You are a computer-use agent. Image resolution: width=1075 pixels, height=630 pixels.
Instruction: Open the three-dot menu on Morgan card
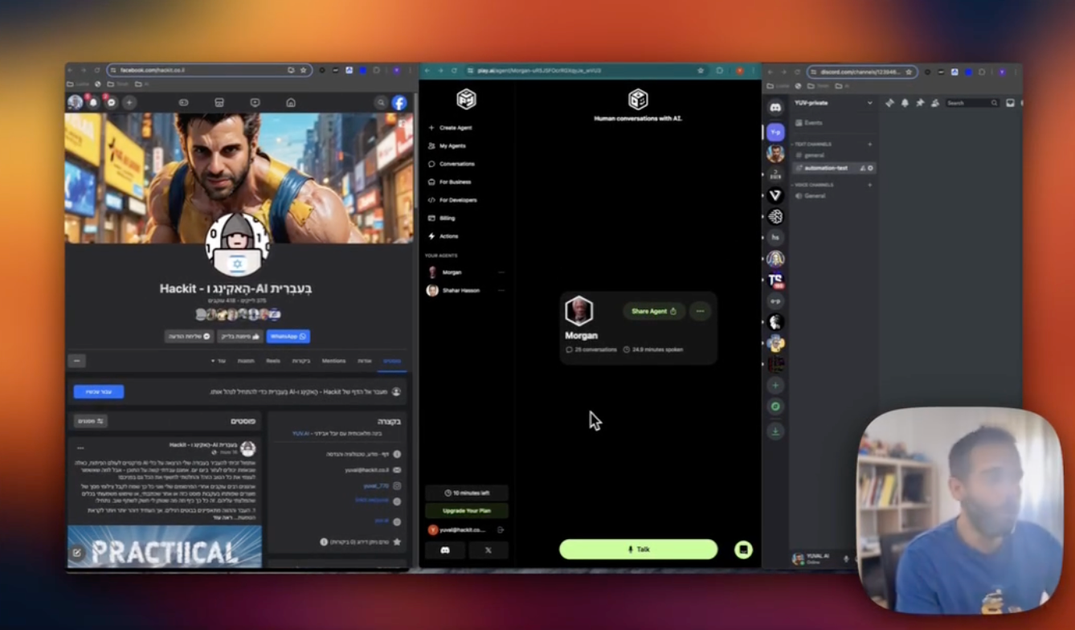tap(700, 311)
